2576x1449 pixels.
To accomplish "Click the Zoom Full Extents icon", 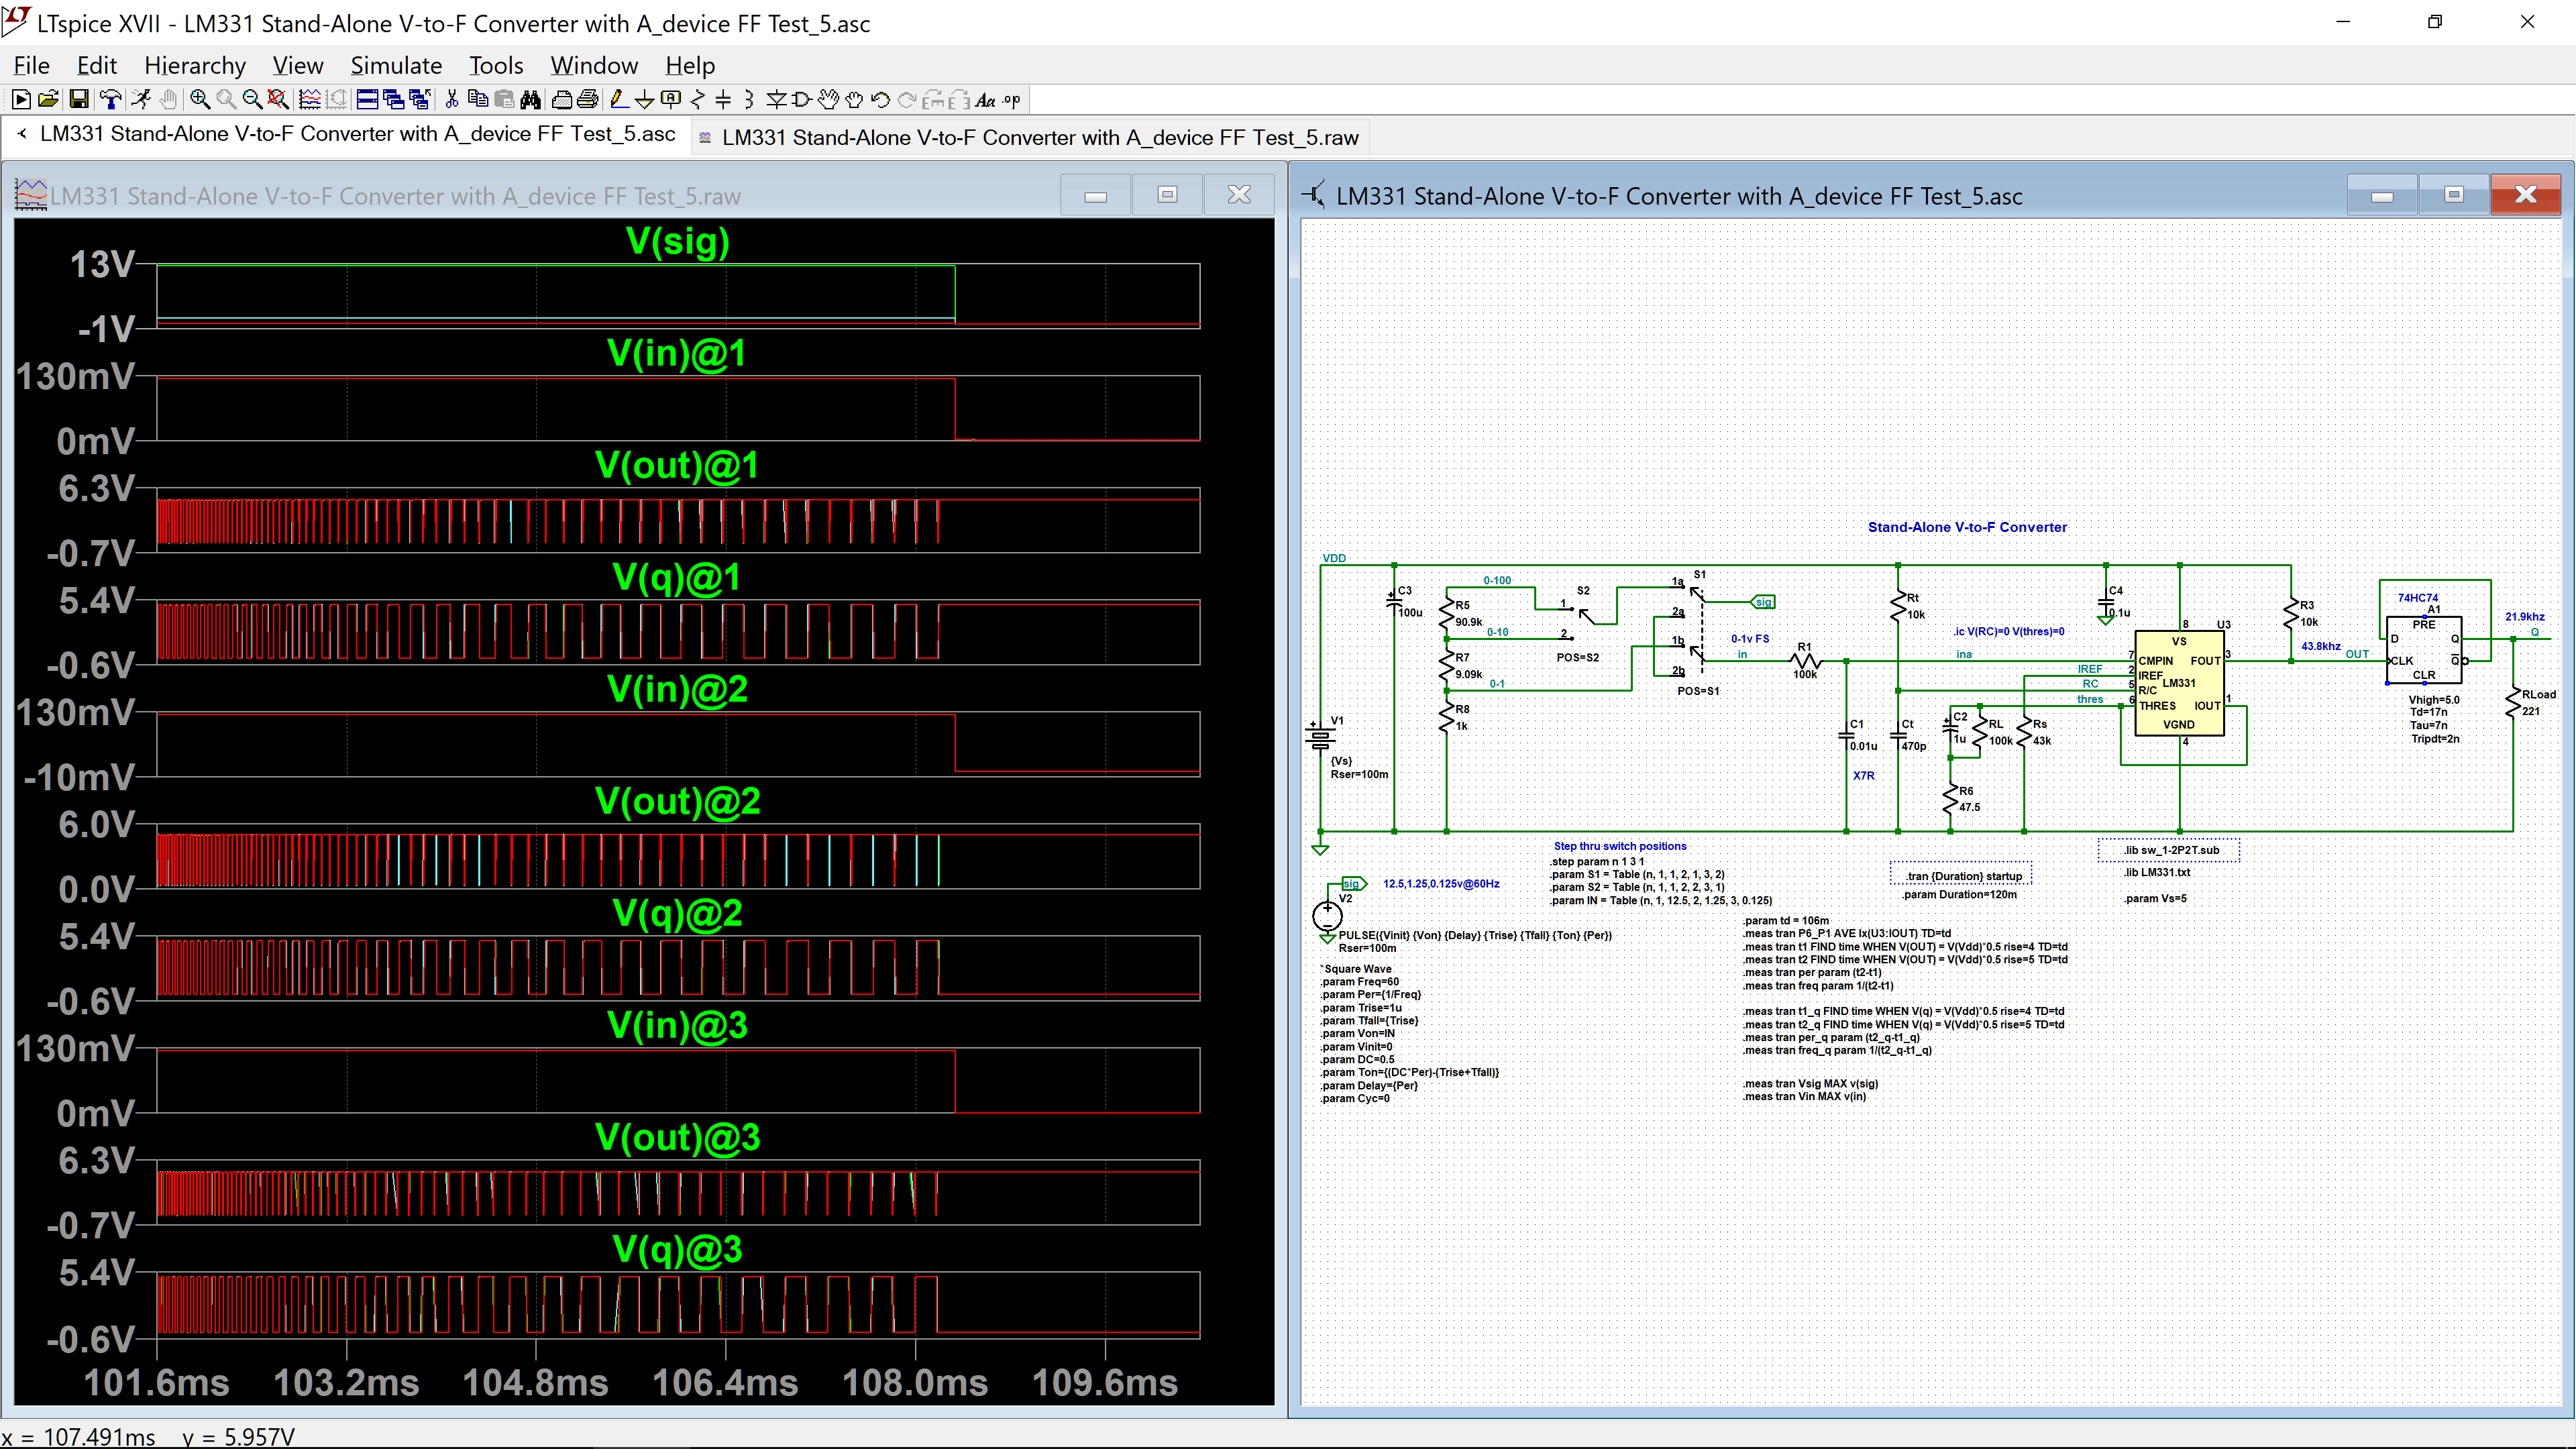I will point(278,99).
